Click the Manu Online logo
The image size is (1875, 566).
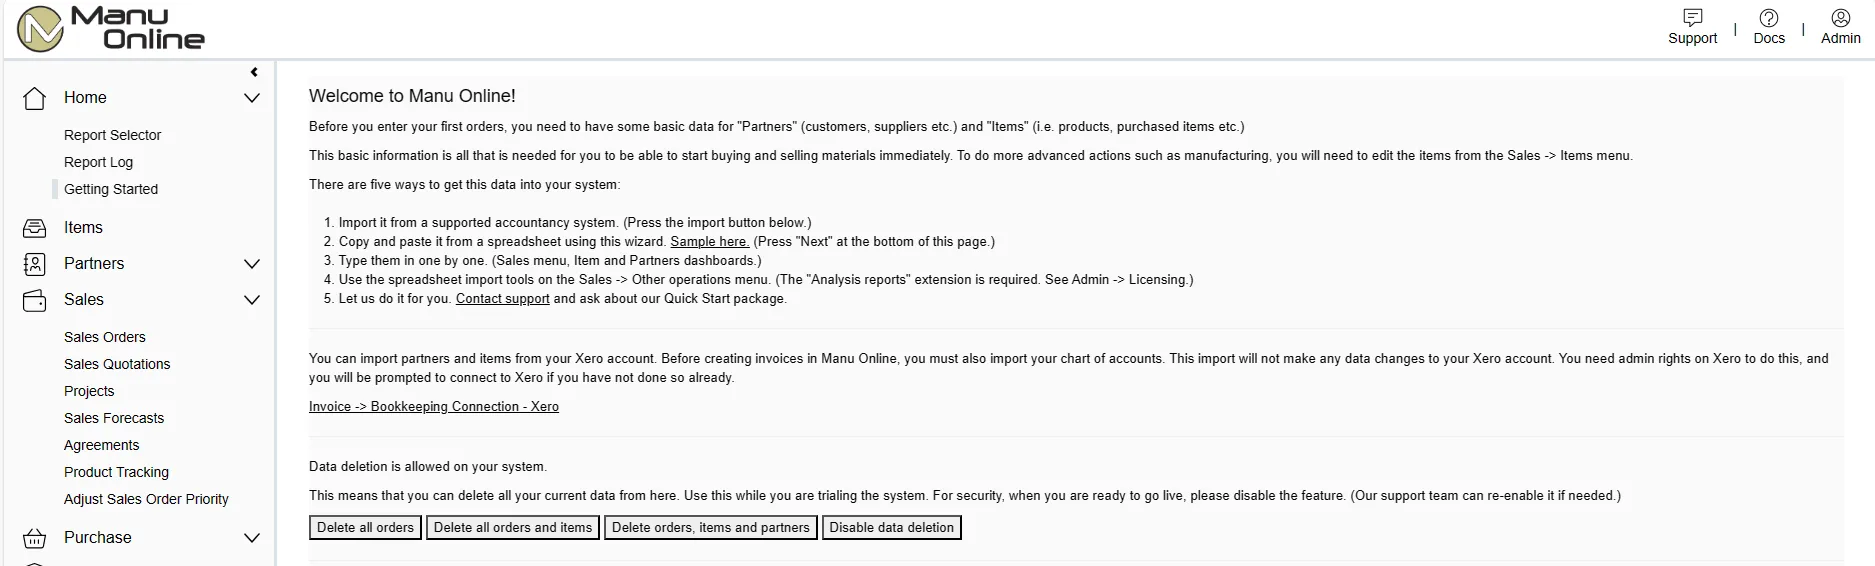coord(111,28)
